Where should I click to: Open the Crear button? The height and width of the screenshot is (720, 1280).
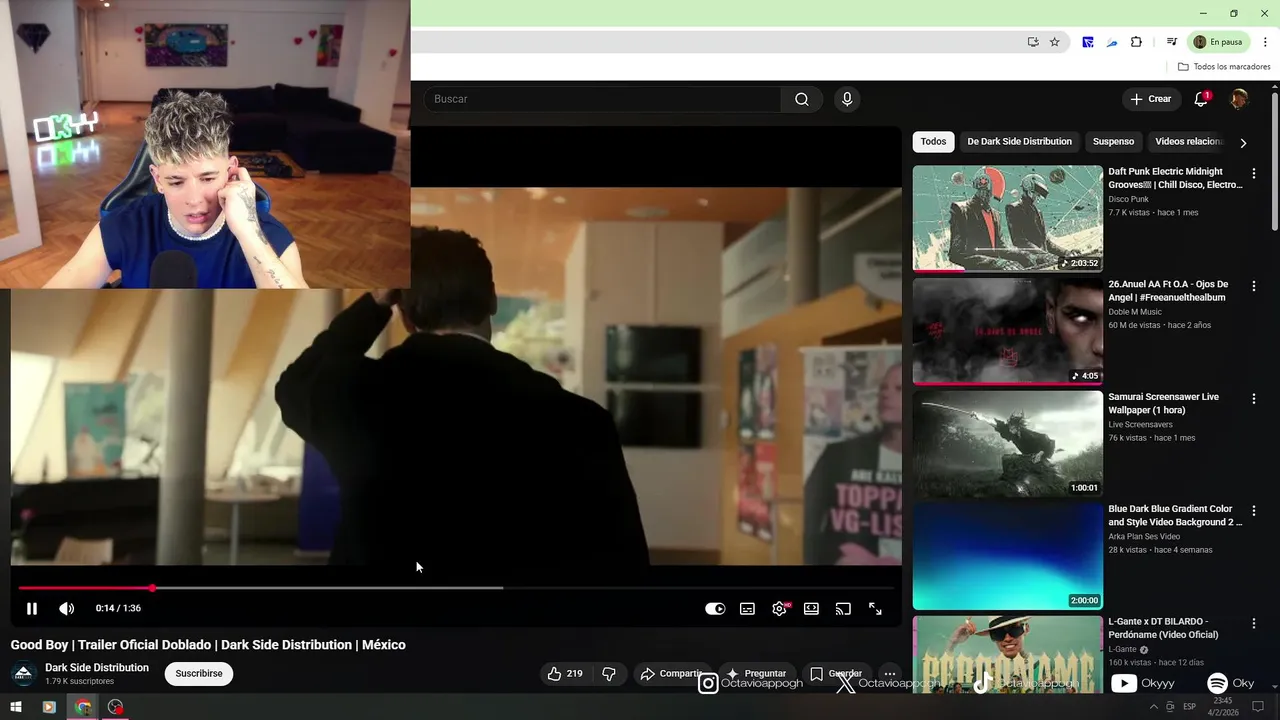coord(1151,99)
